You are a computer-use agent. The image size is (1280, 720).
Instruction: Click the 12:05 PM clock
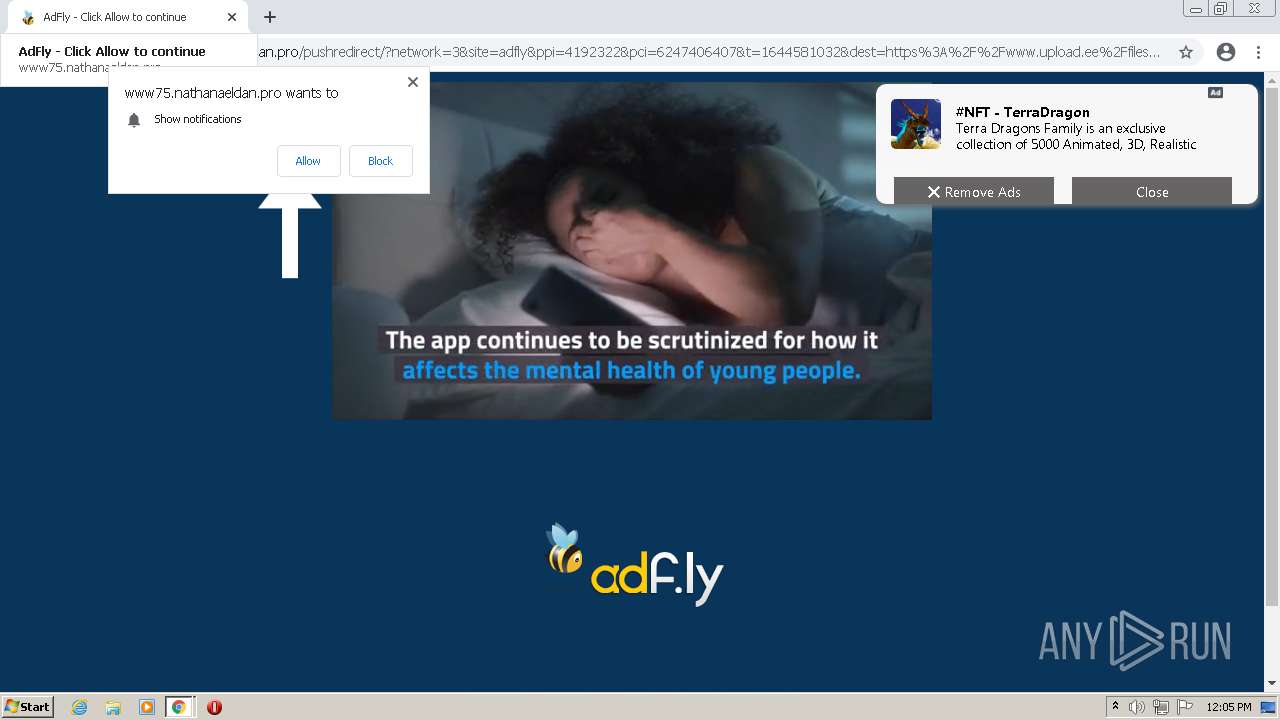tap(1229, 707)
